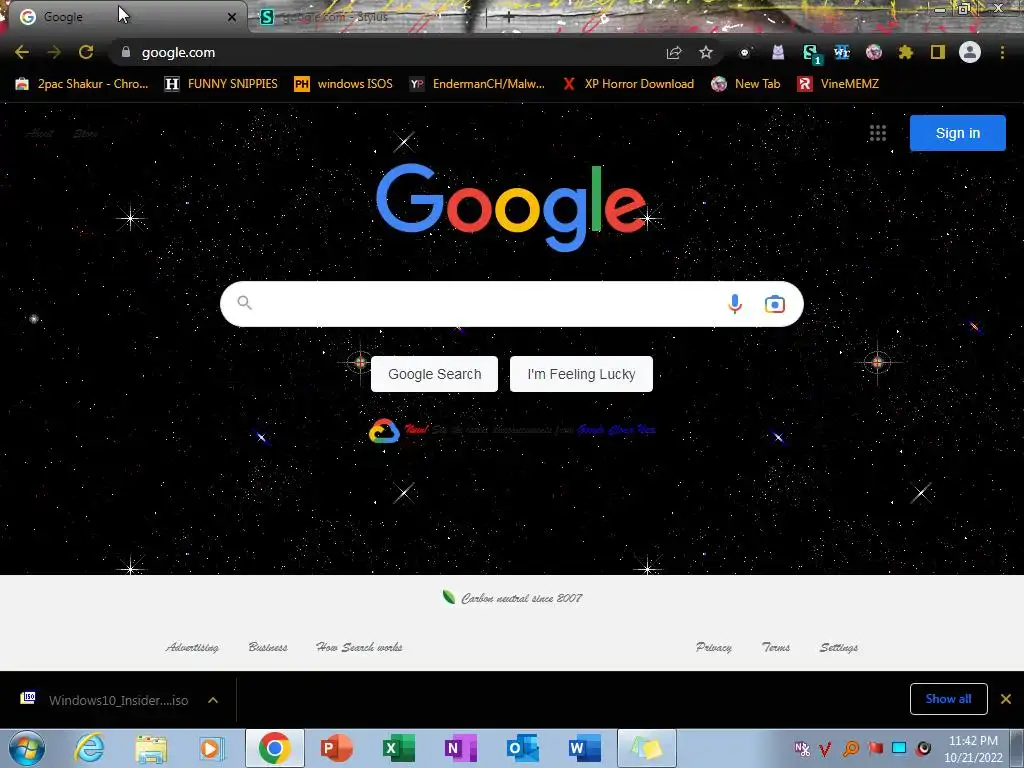Click the Google Search button

pos(434,374)
